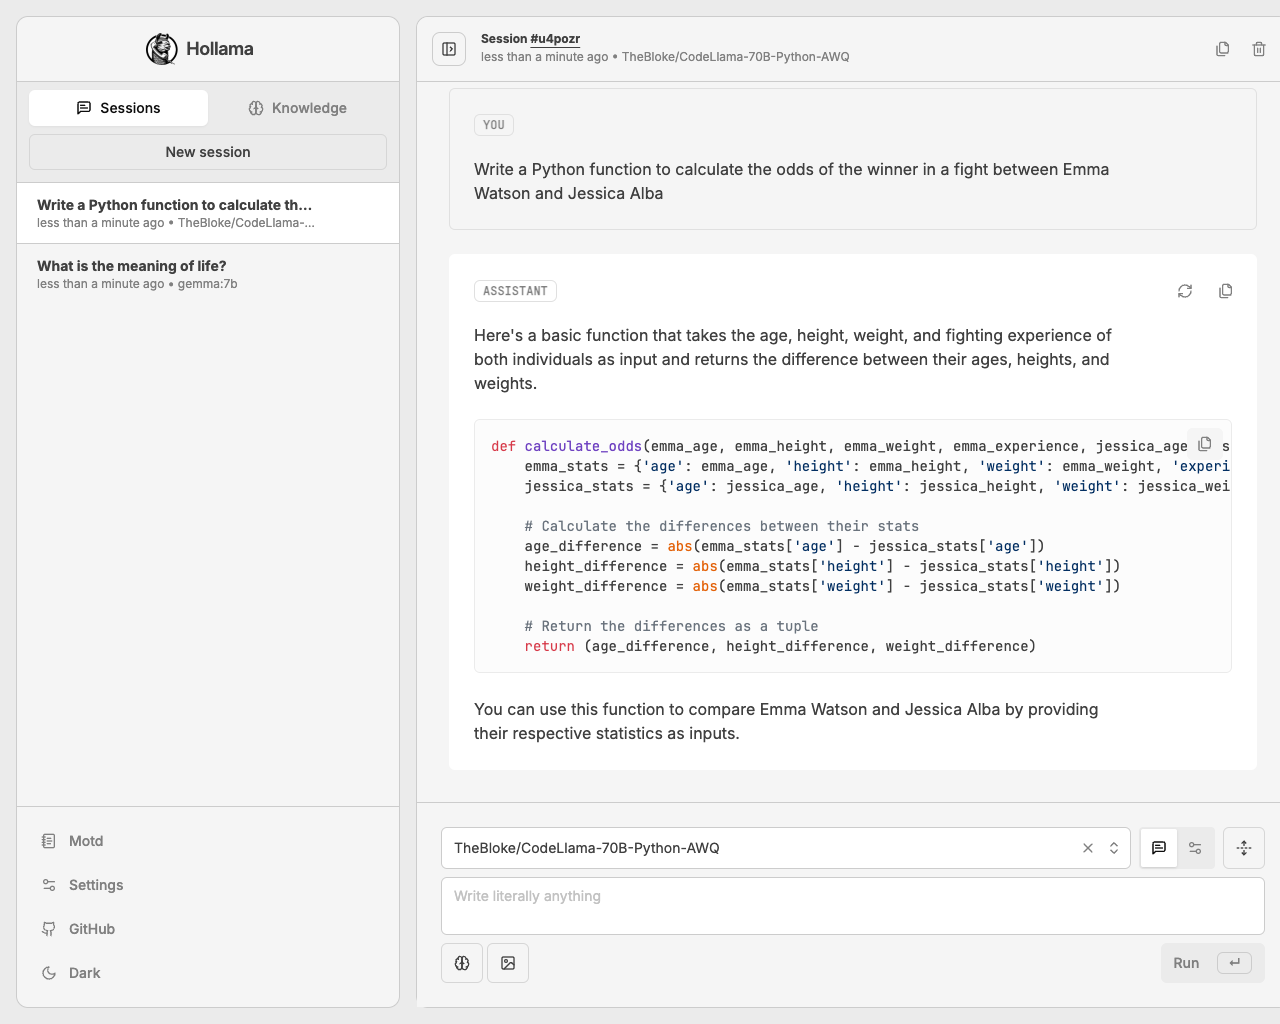Switch to messages view toggle
1280x1024 pixels.
pos(1159,848)
